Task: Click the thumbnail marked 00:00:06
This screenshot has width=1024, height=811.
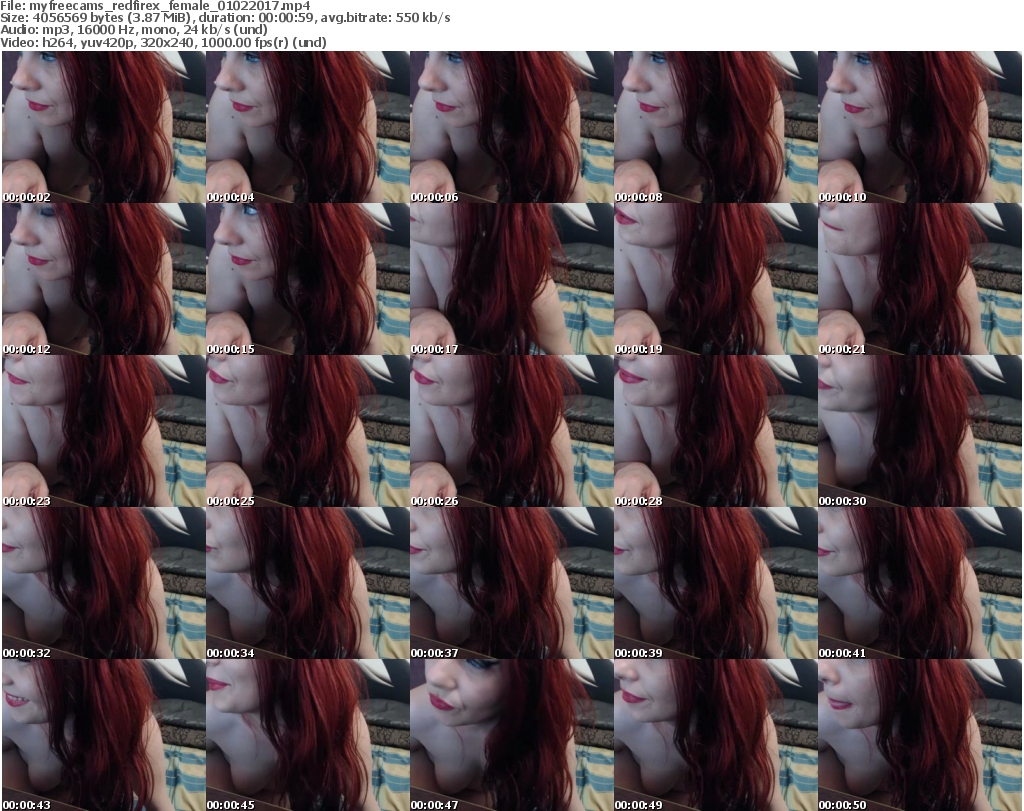Action: pyautogui.click(x=511, y=127)
